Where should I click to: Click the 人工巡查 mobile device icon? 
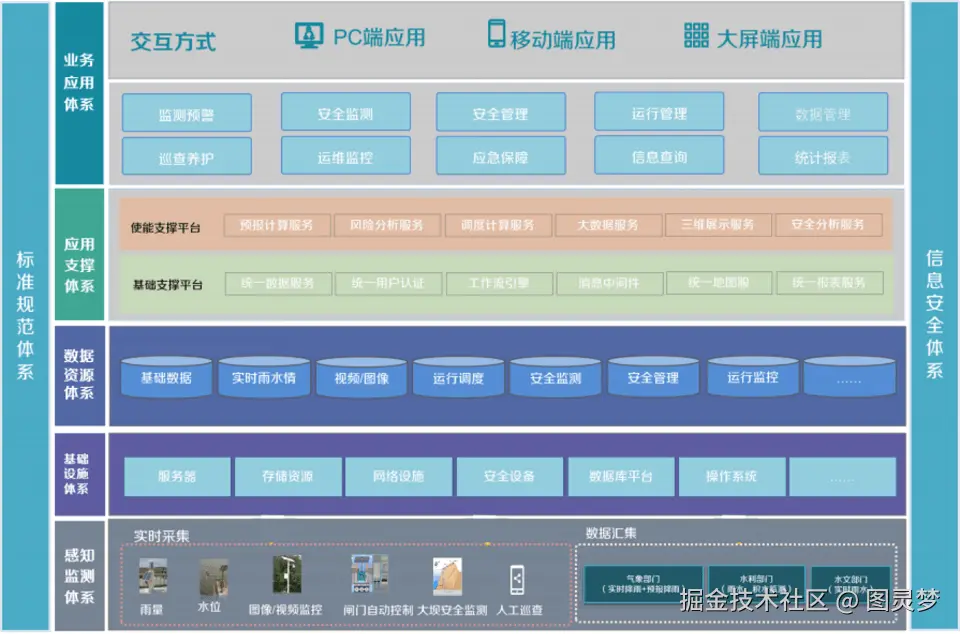pyautogui.click(x=518, y=578)
